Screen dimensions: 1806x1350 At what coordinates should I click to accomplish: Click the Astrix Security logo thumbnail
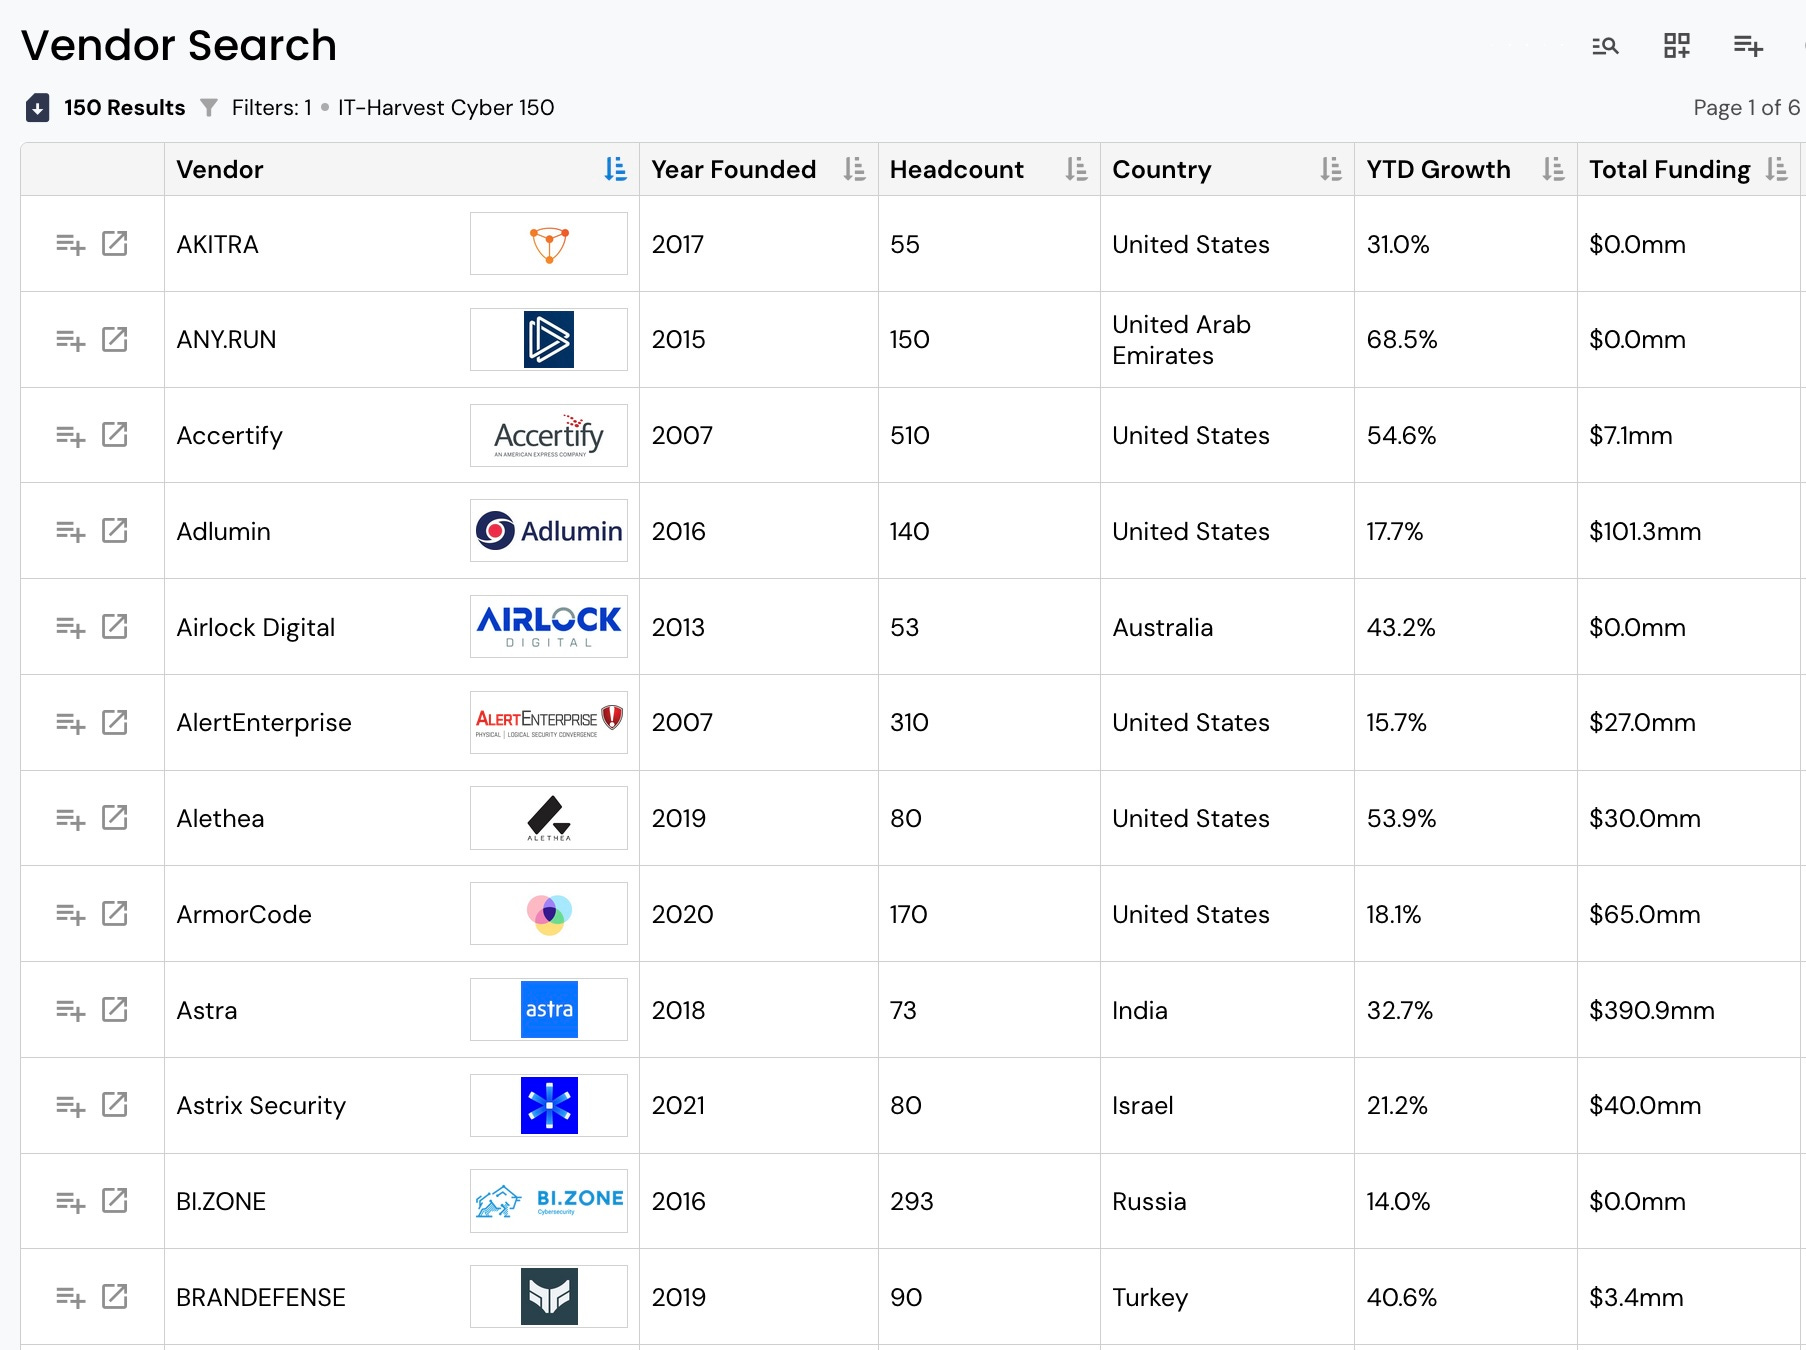click(x=549, y=1105)
